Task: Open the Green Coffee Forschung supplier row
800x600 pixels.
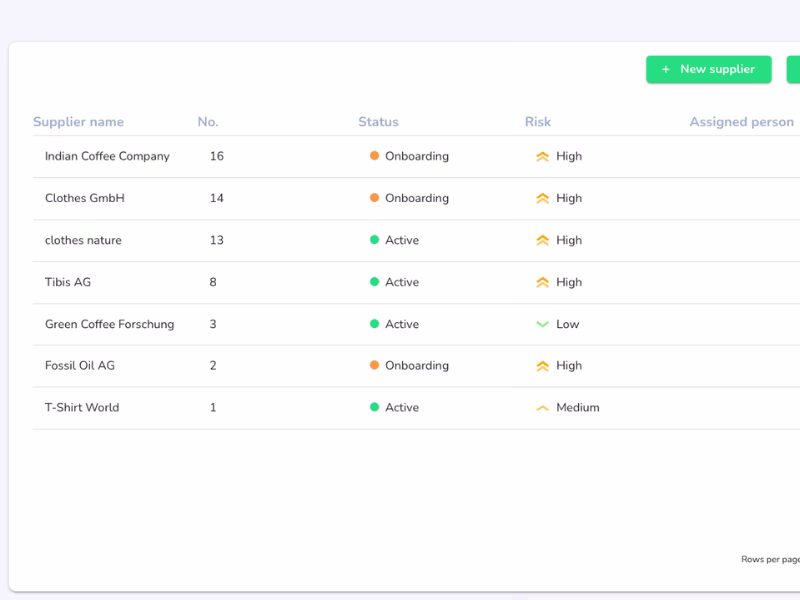Action: 109,324
